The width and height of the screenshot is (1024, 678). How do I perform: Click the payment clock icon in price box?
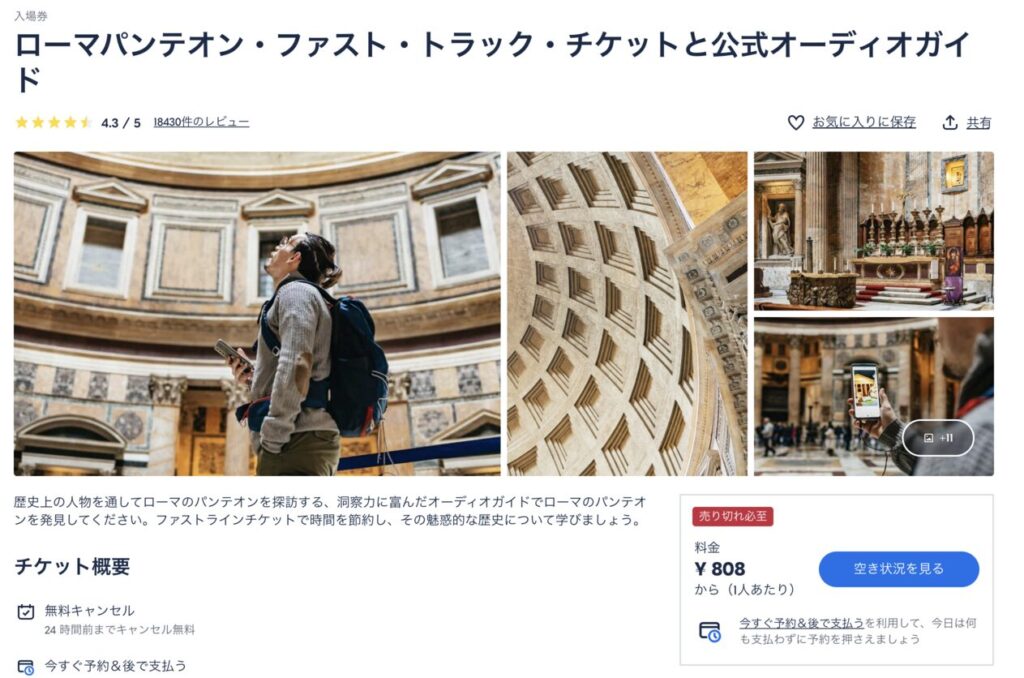pyautogui.click(x=710, y=632)
